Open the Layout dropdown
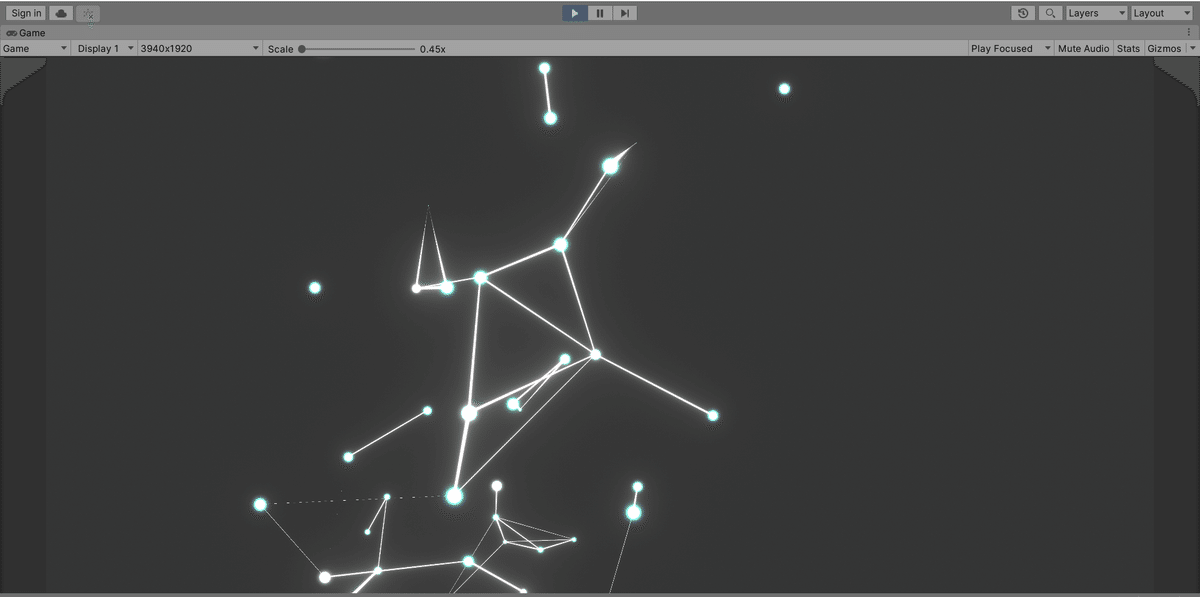Viewport: 1200px width, 597px height. click(x=1161, y=13)
